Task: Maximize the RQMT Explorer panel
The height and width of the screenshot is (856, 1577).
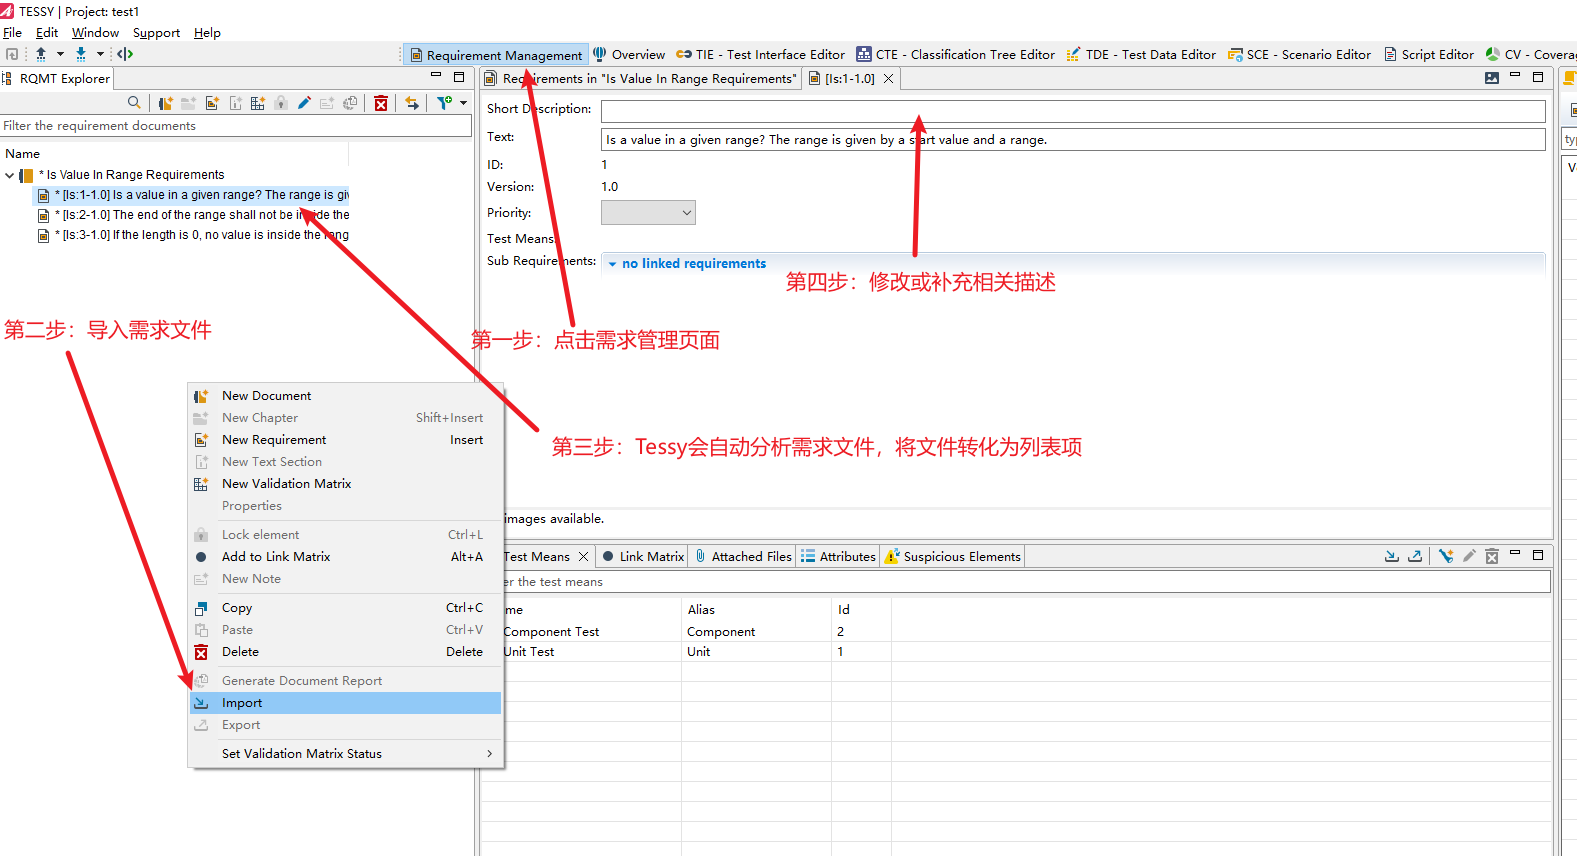Action: (459, 77)
